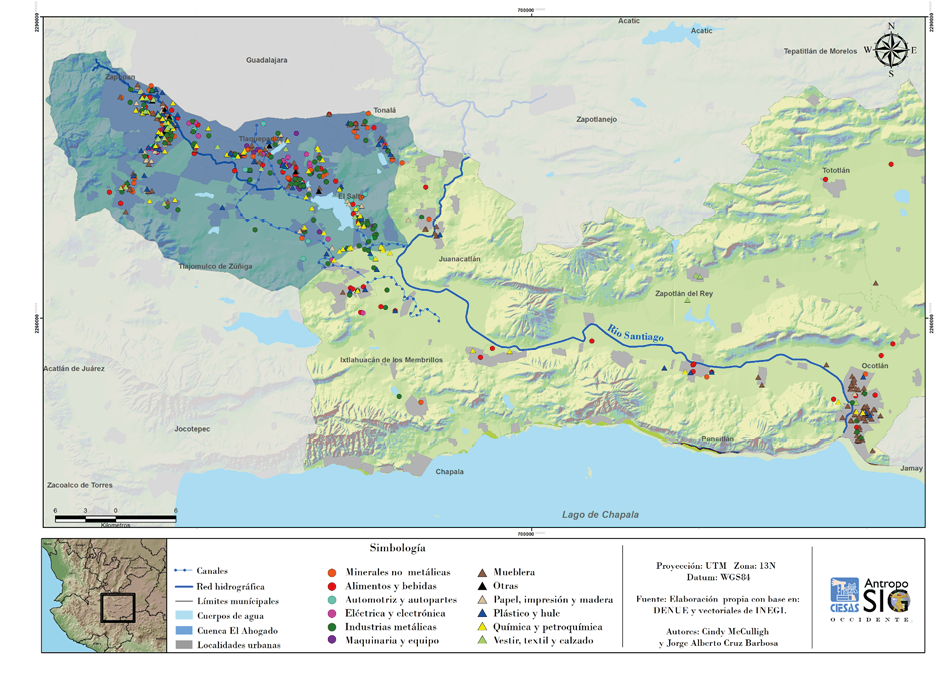Click the dark green Industrias metálicas circle

tap(332, 626)
